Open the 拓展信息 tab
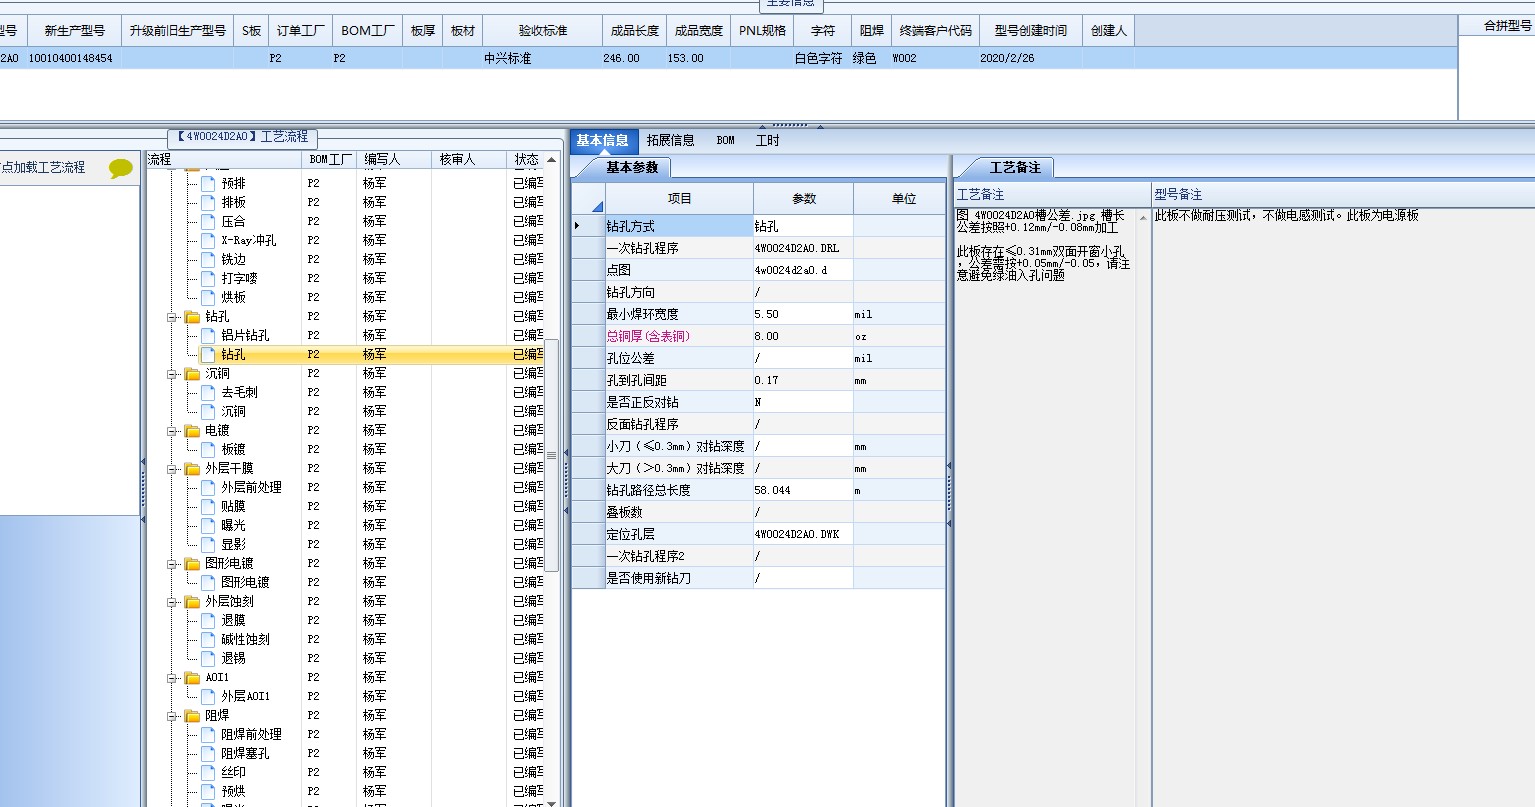This screenshot has width=1535, height=807. [x=670, y=141]
